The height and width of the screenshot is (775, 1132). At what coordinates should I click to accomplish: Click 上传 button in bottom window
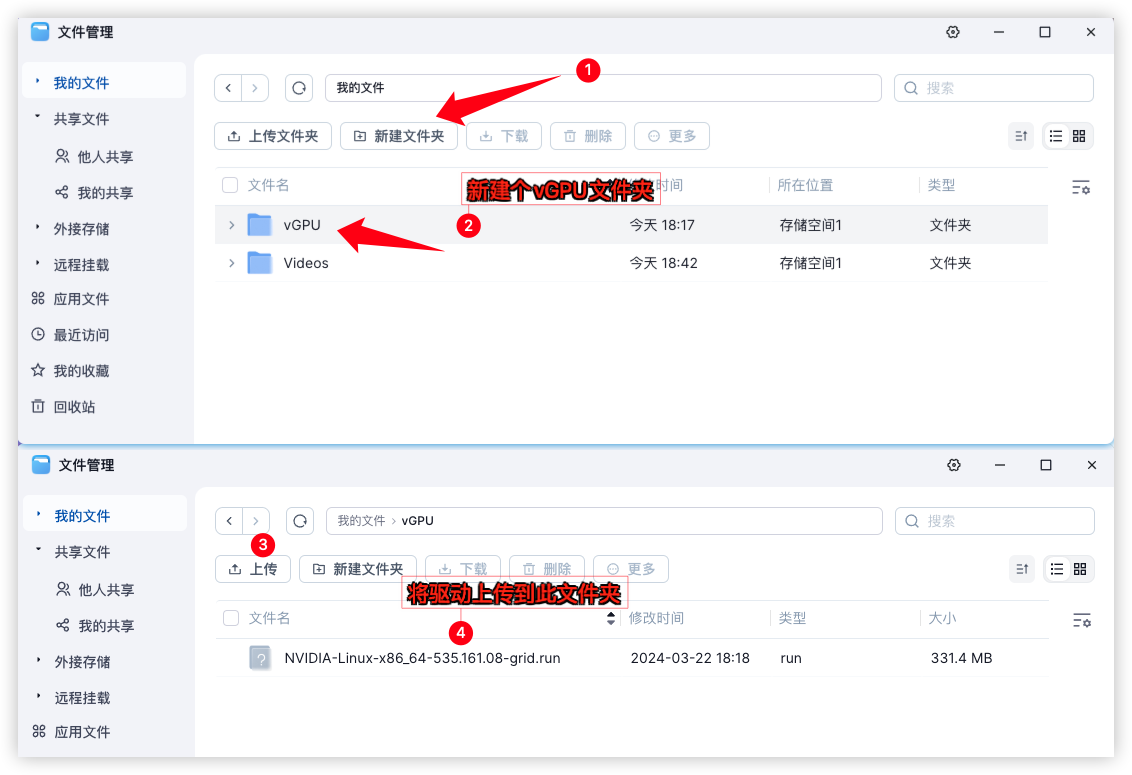(x=253, y=569)
